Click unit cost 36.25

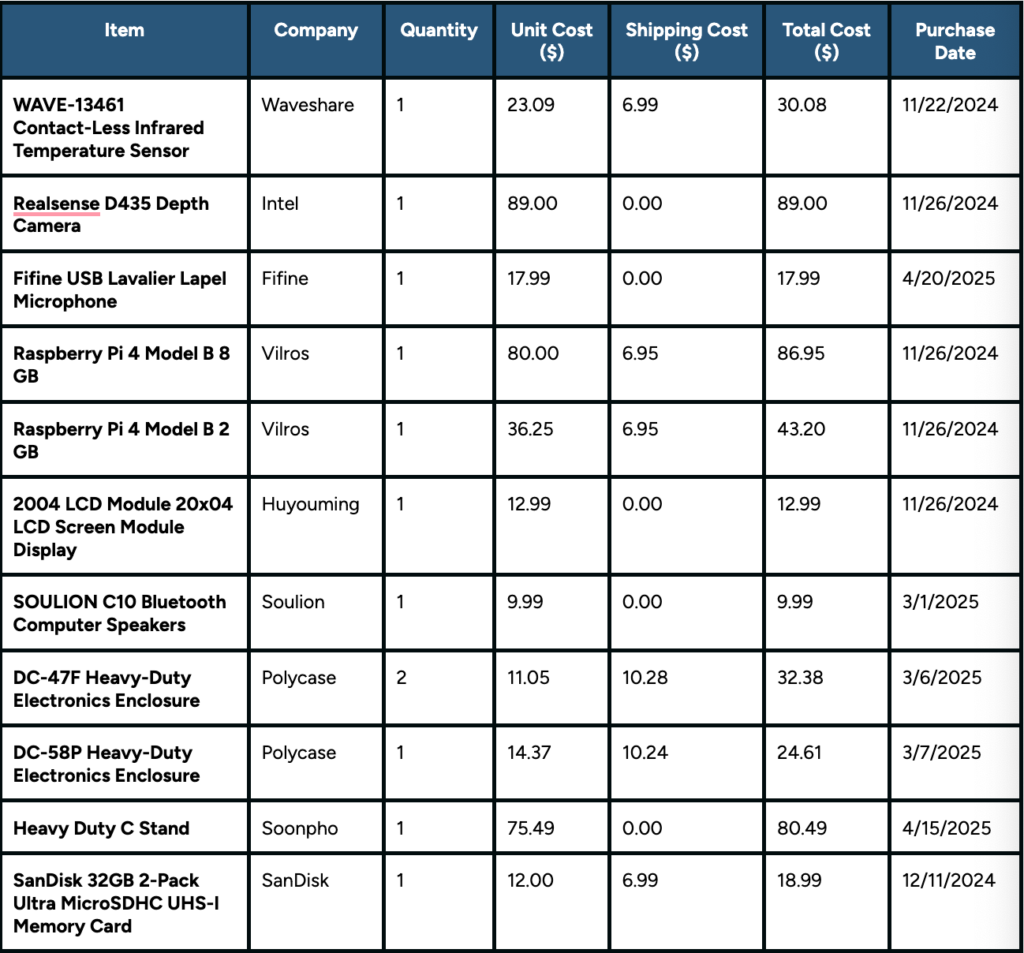pyautogui.click(x=552, y=440)
